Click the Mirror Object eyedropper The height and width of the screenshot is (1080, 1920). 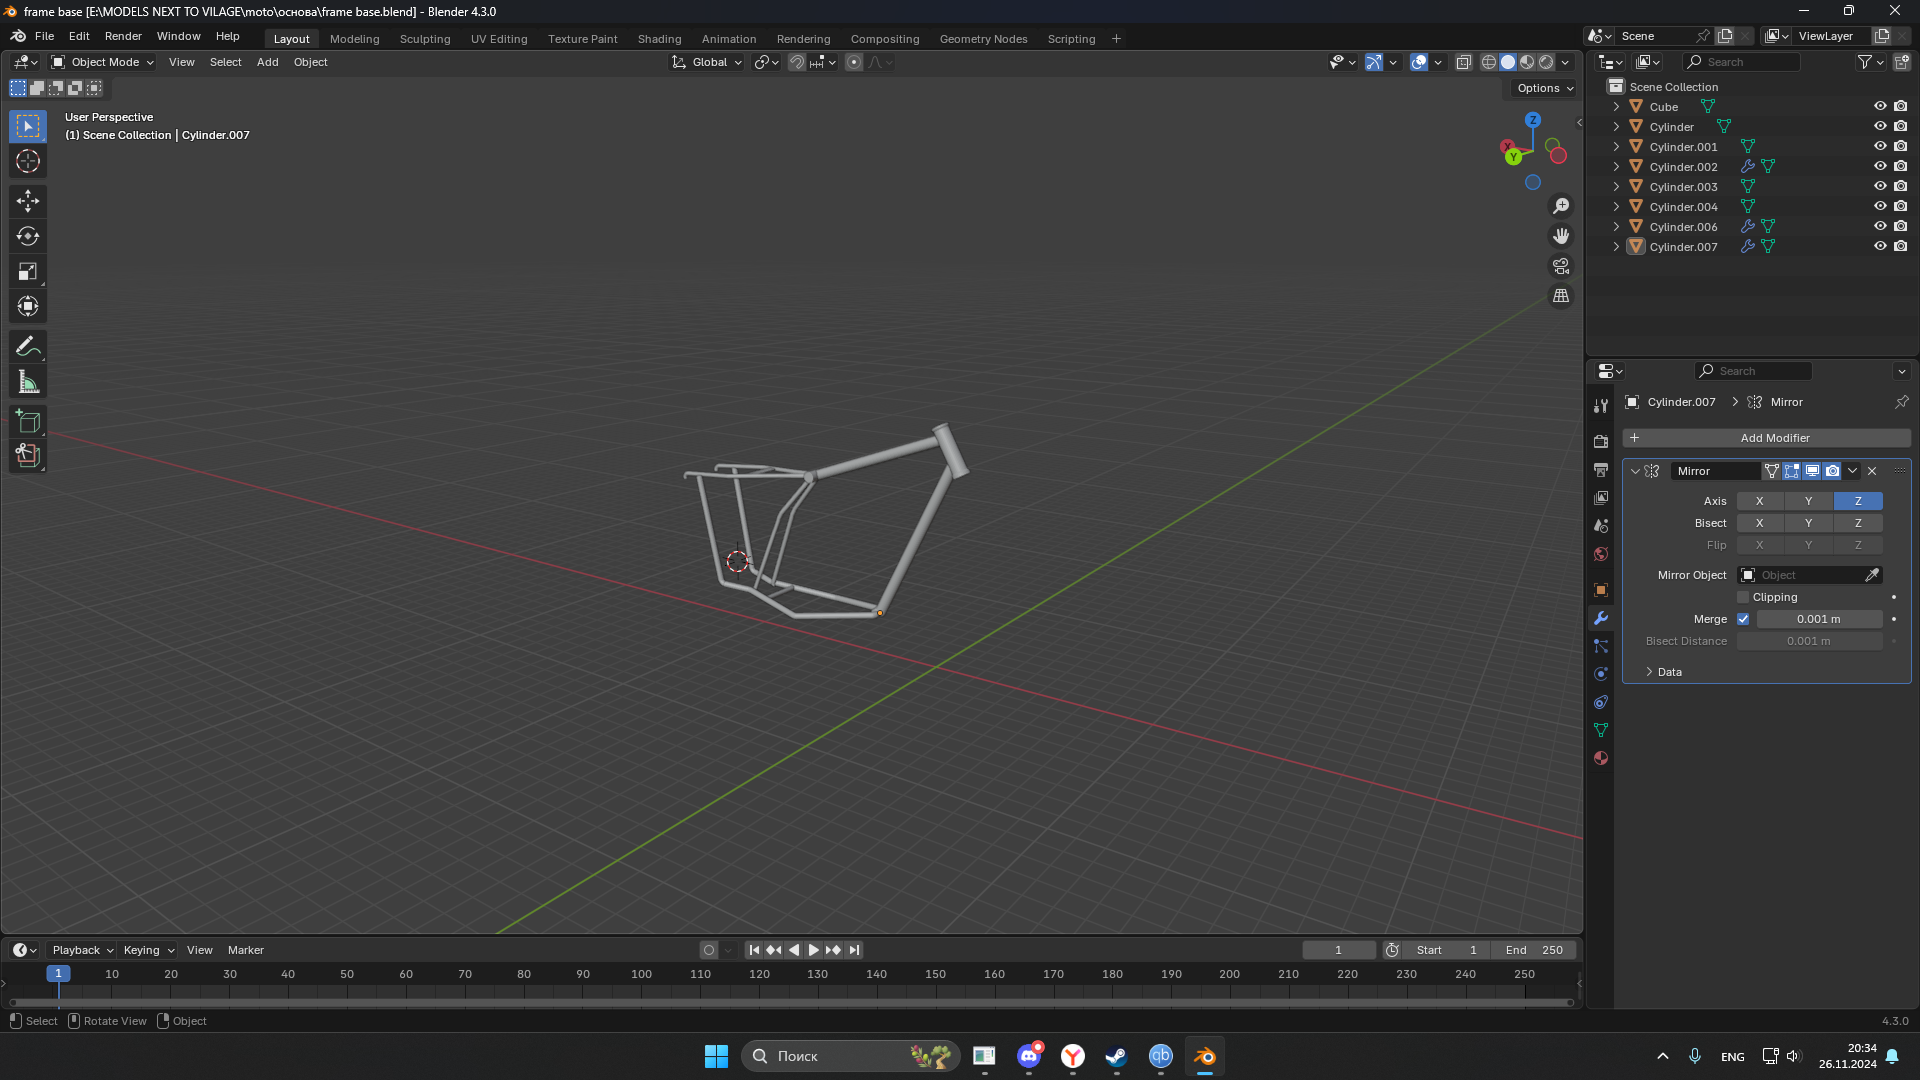(1871, 575)
